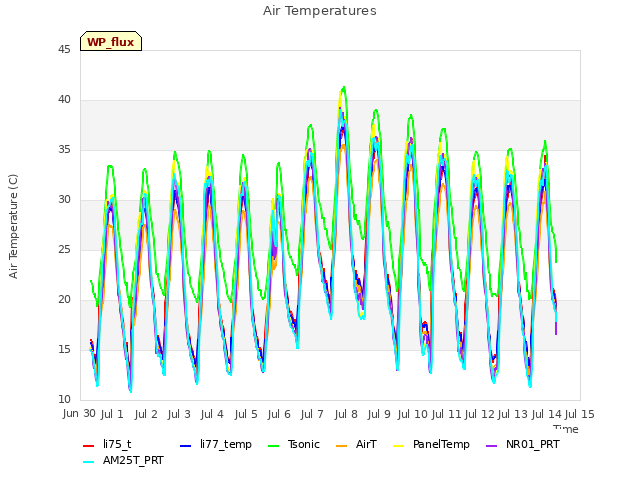The height and width of the screenshot is (480, 640).
Task: Toggle the li75_t legend entry
Action: [107, 444]
